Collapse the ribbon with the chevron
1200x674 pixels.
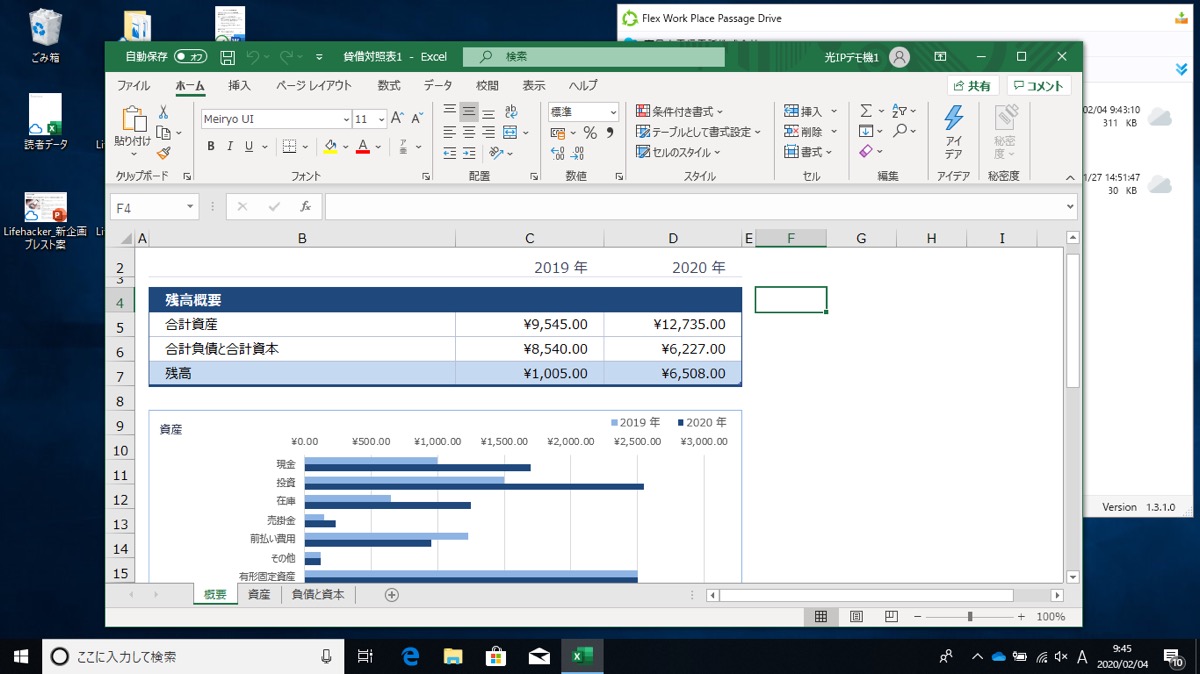pyautogui.click(x=1070, y=176)
